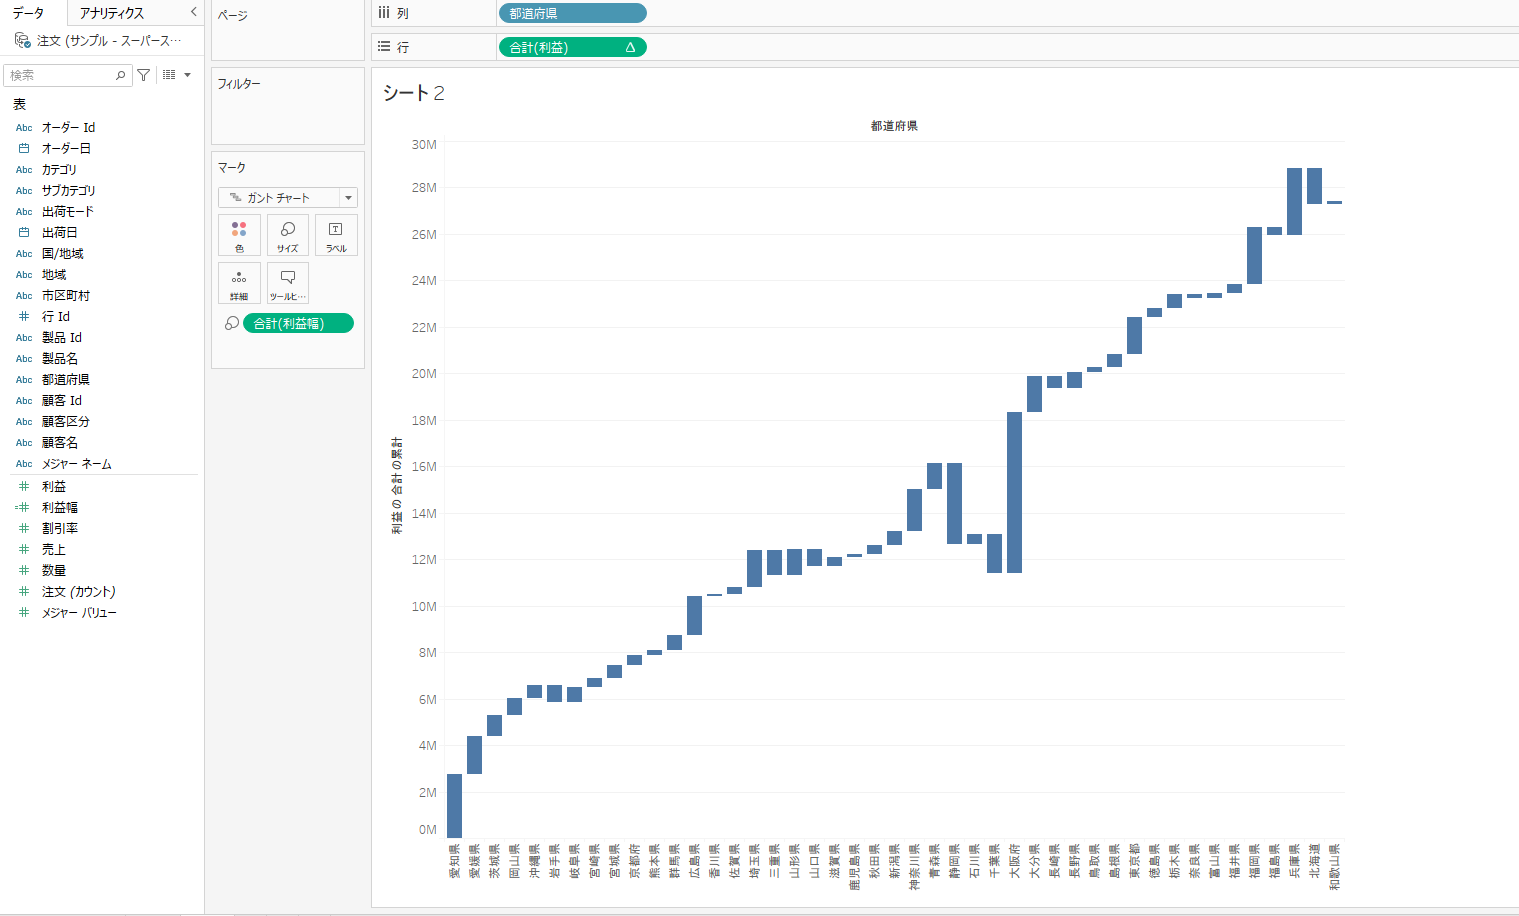Image resolution: width=1519 pixels, height=916 pixels.
Task: Open the funnel filter-fields icon
Action: pyautogui.click(x=144, y=75)
